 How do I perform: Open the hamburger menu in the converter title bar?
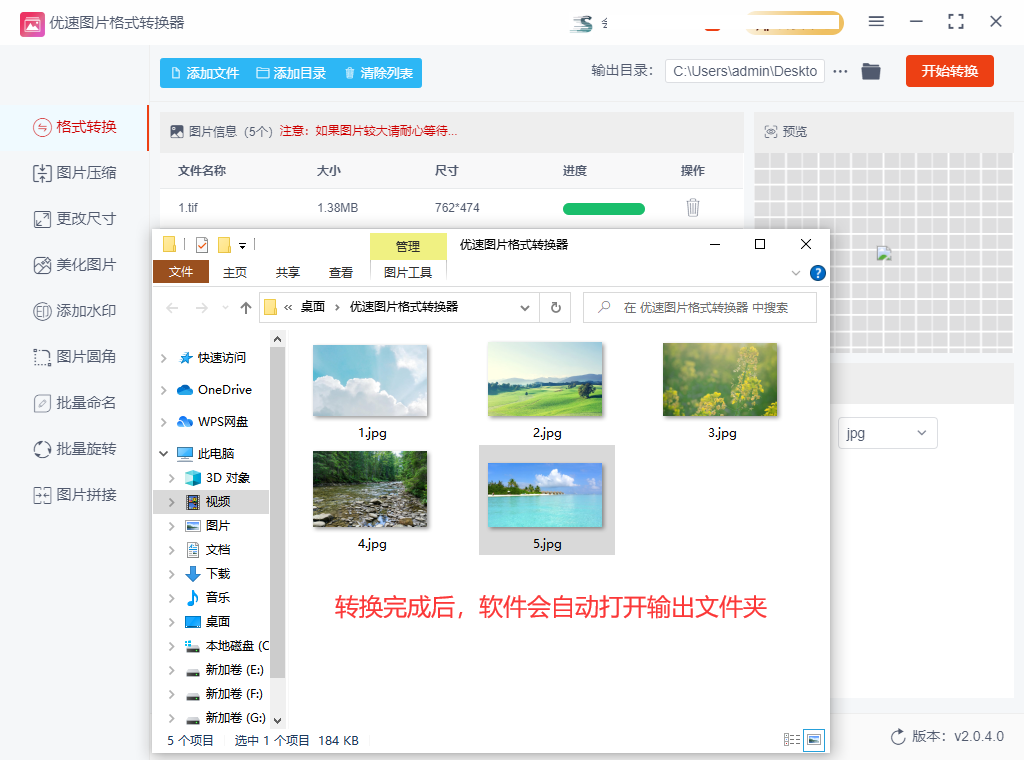click(876, 22)
